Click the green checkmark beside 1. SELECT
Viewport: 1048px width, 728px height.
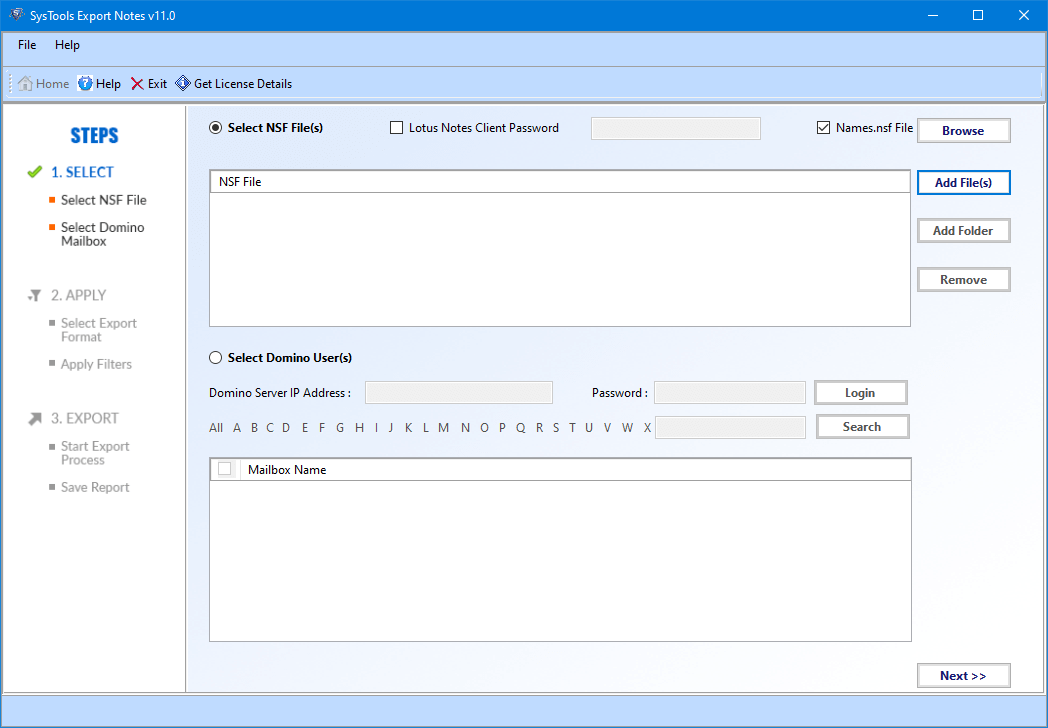[35, 172]
